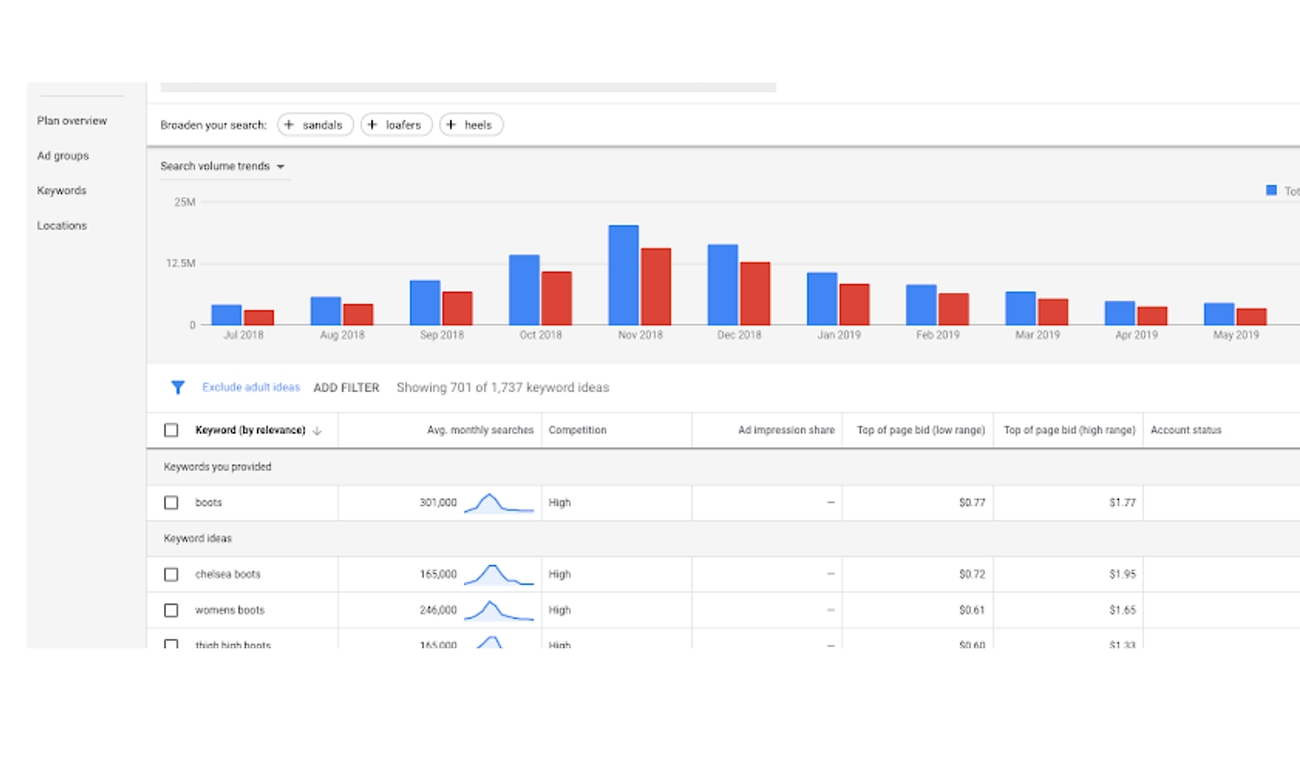Click the $0.77 low range bid
This screenshot has height=759, width=1300.
pyautogui.click(x=972, y=503)
